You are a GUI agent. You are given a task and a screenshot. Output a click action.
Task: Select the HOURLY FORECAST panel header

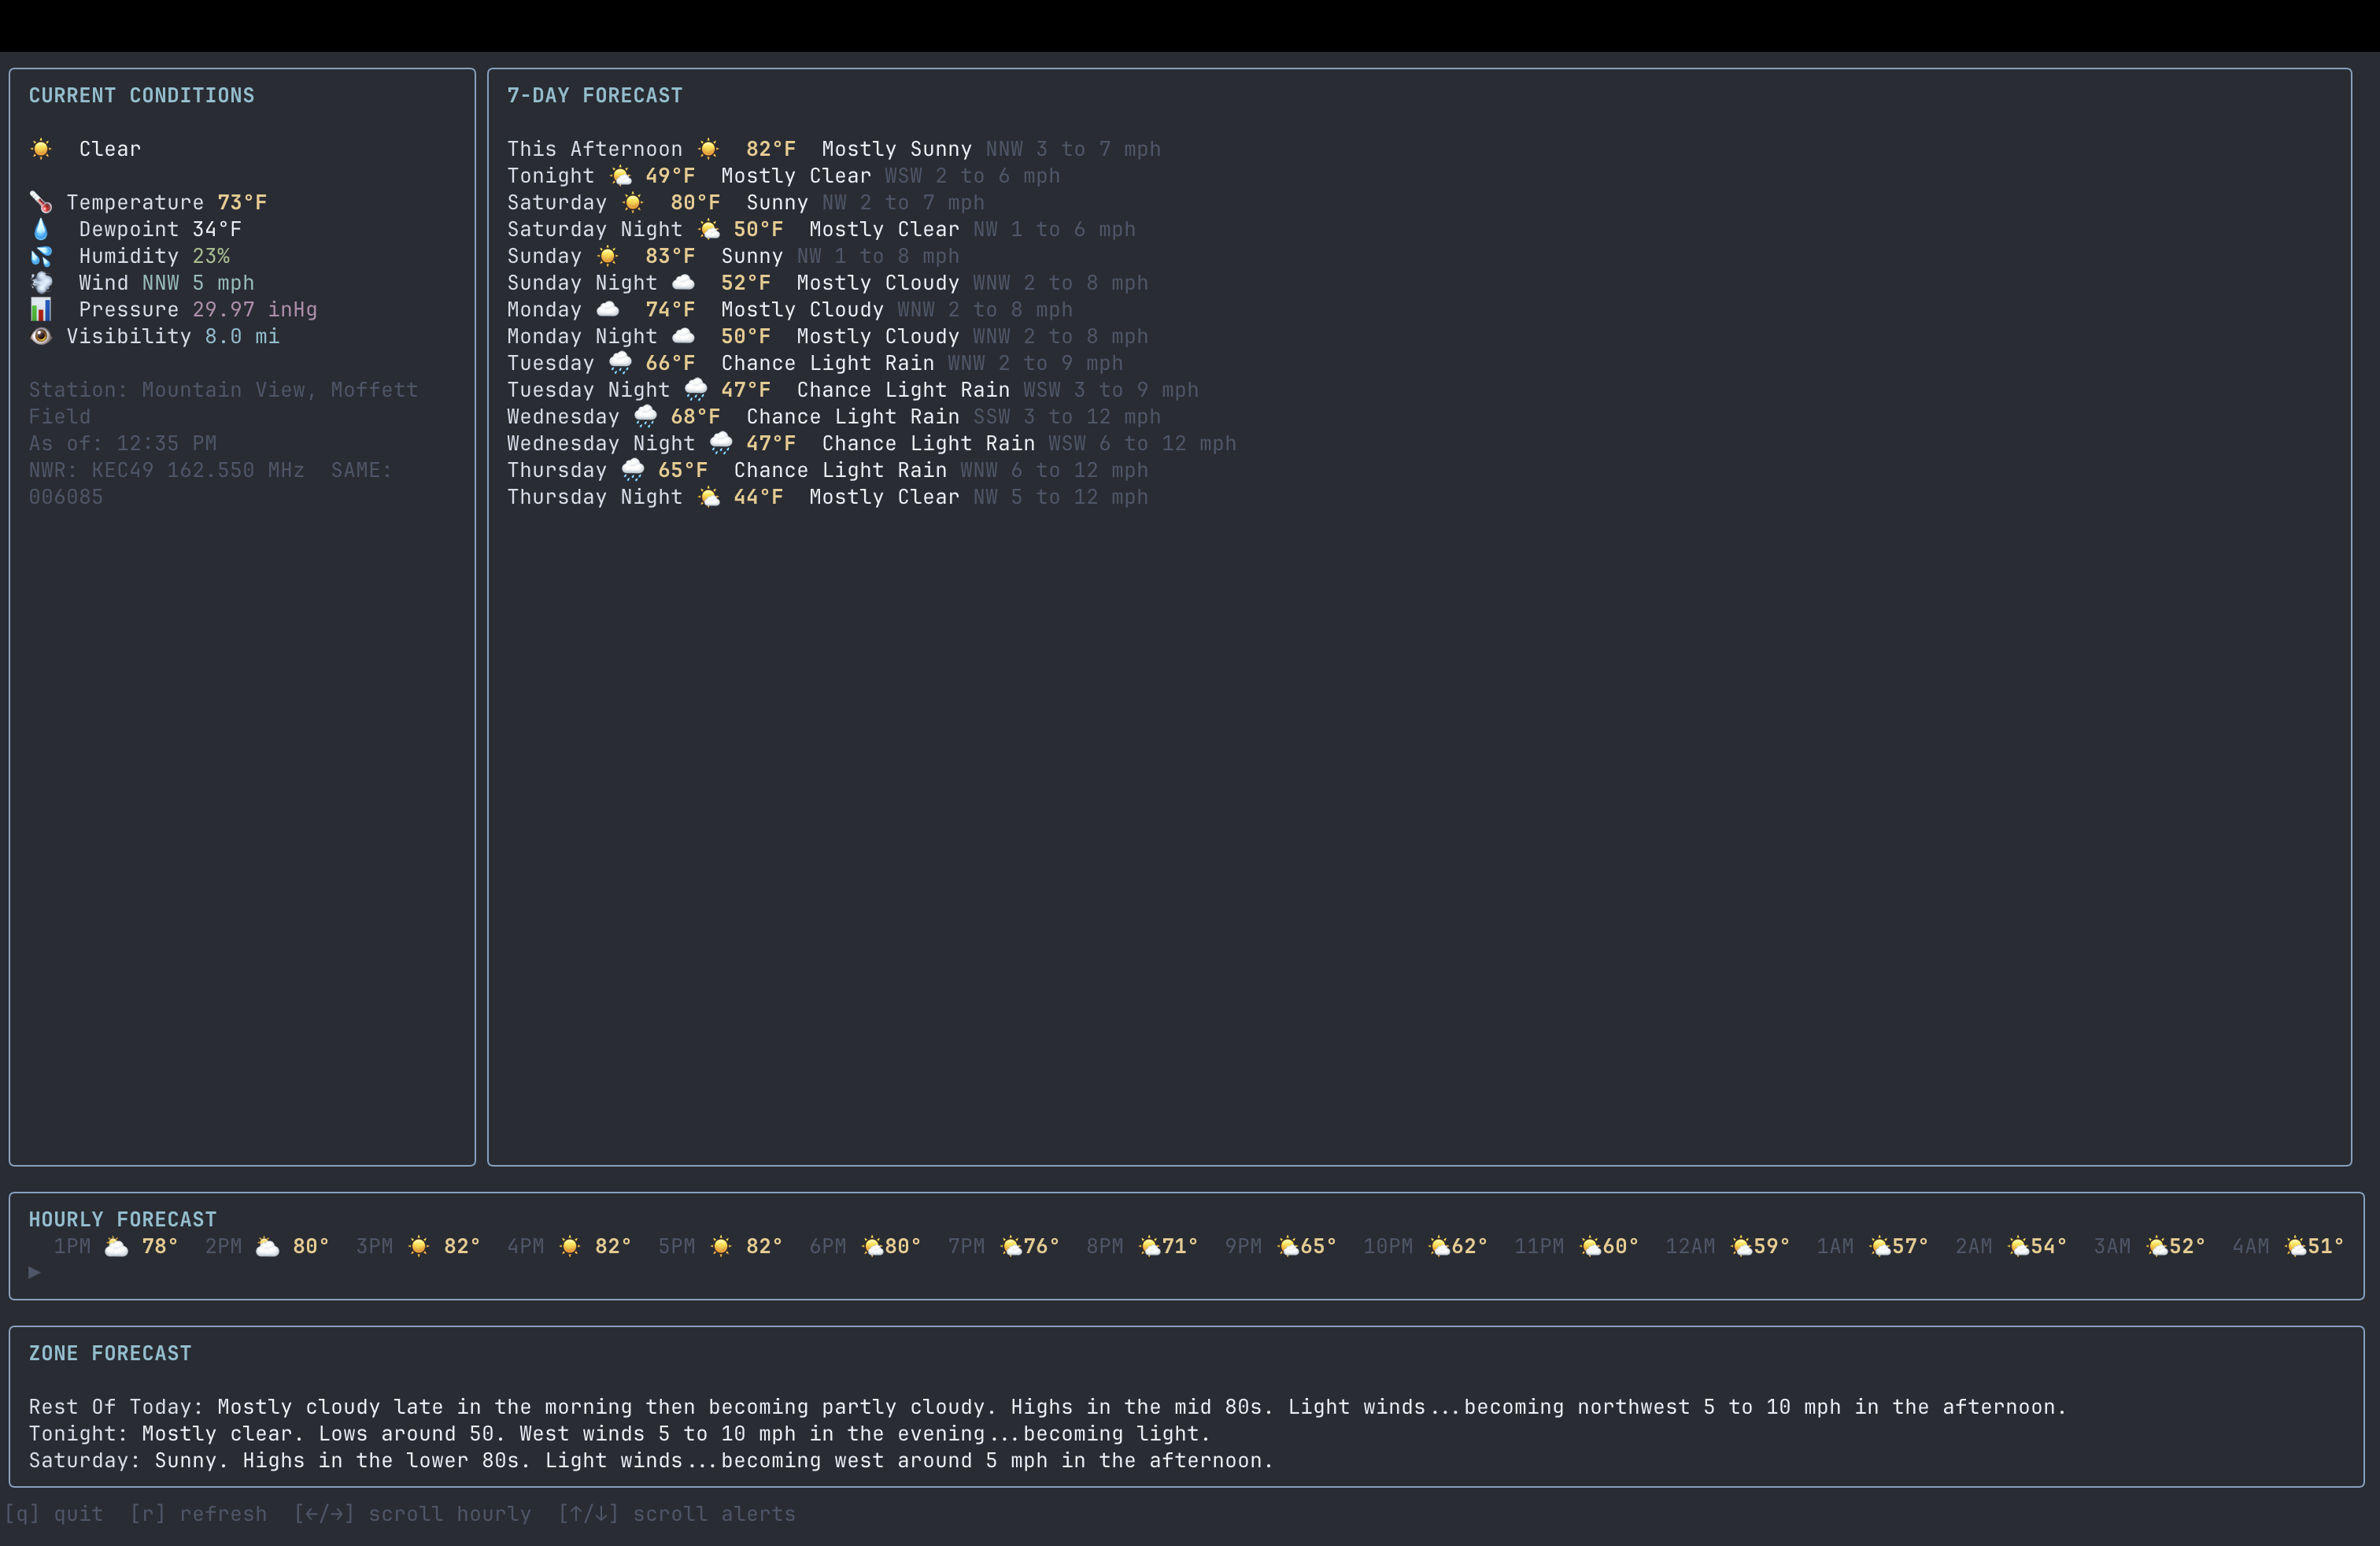click(x=123, y=1218)
